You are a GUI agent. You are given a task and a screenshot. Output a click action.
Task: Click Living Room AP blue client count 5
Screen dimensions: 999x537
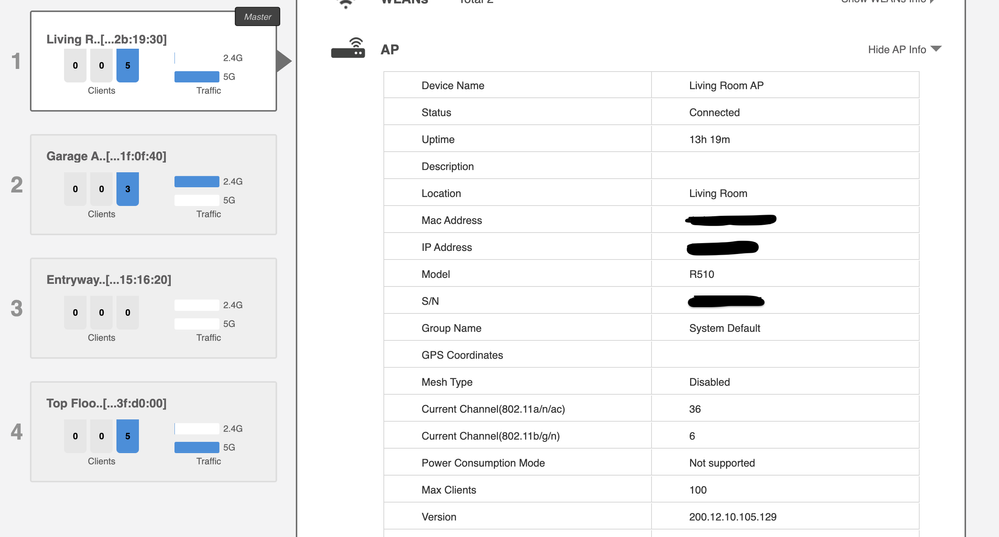tap(127, 66)
